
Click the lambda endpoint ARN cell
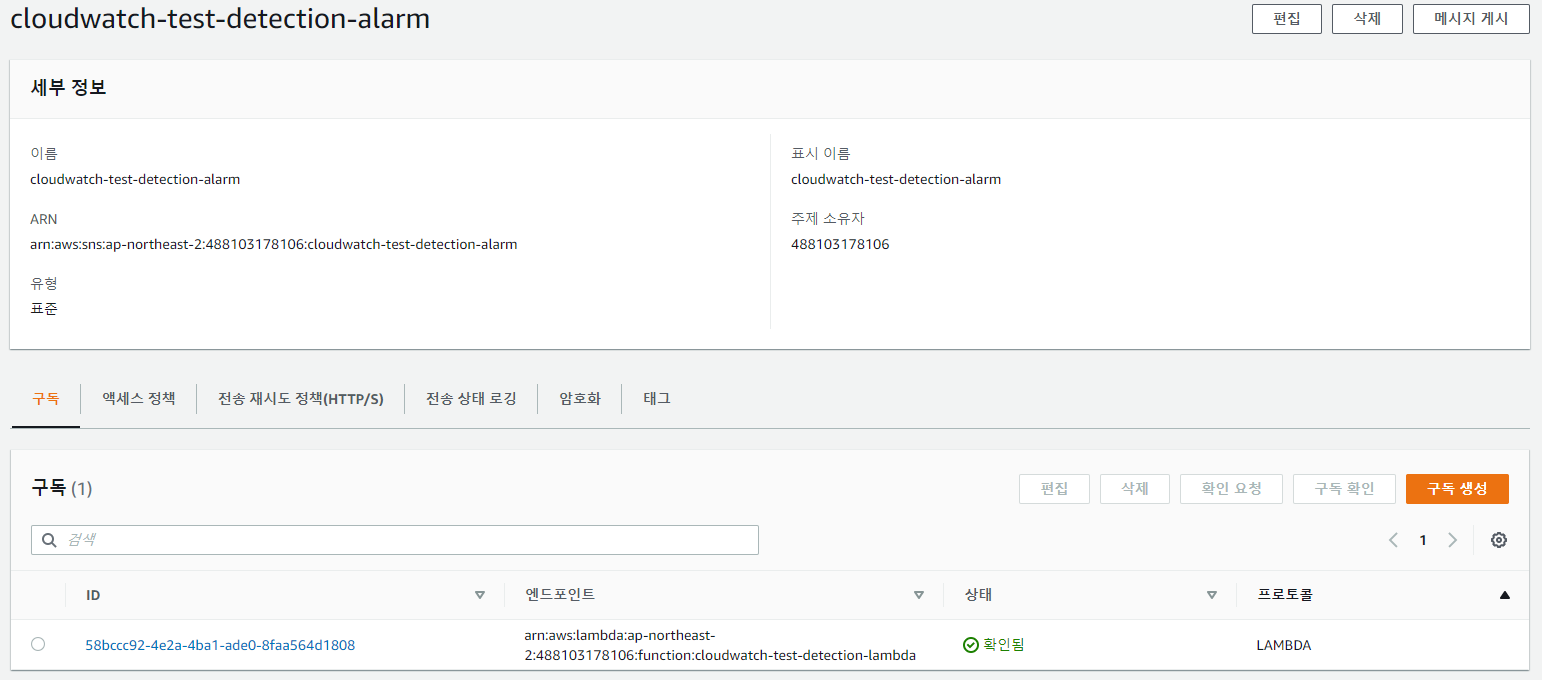720,645
